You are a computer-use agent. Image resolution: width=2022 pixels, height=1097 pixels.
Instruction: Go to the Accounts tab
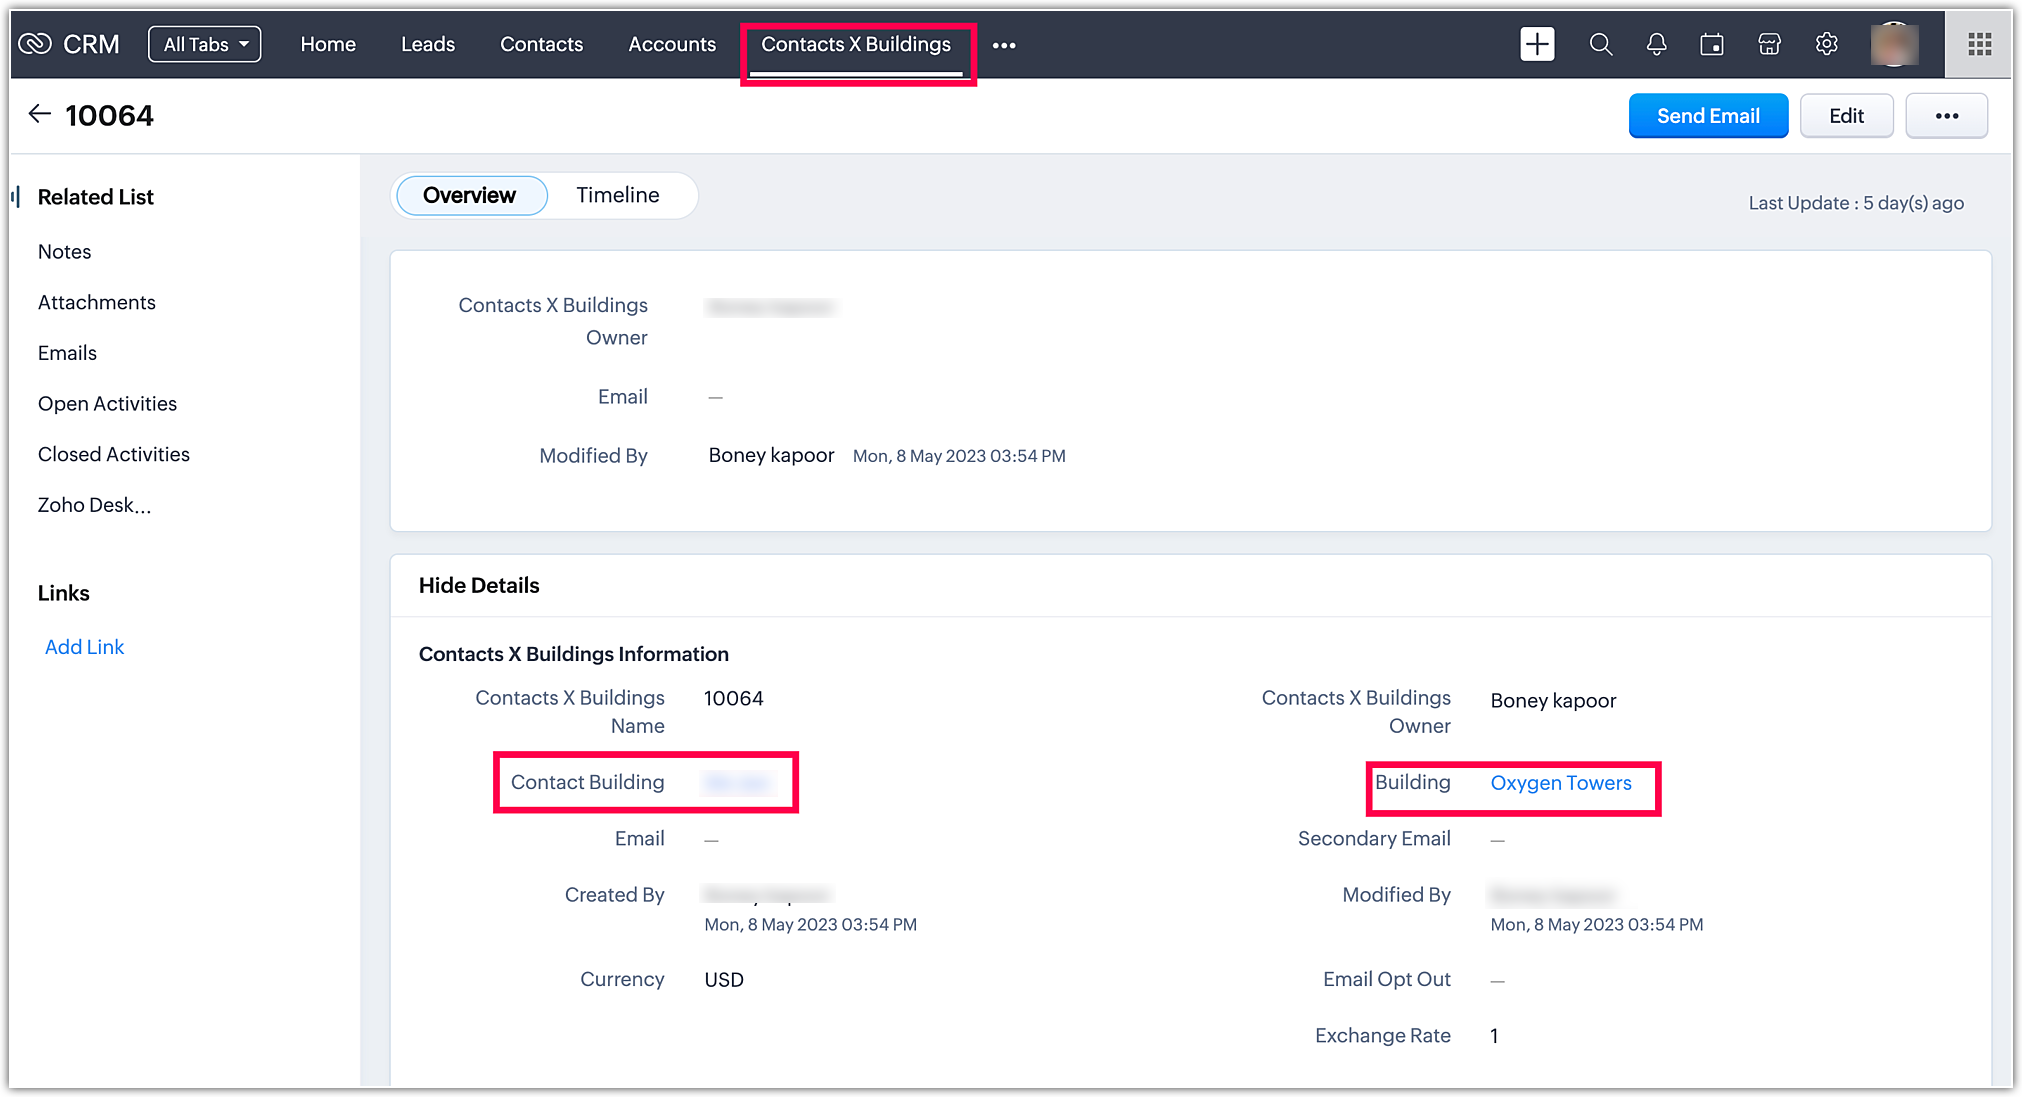point(672,44)
